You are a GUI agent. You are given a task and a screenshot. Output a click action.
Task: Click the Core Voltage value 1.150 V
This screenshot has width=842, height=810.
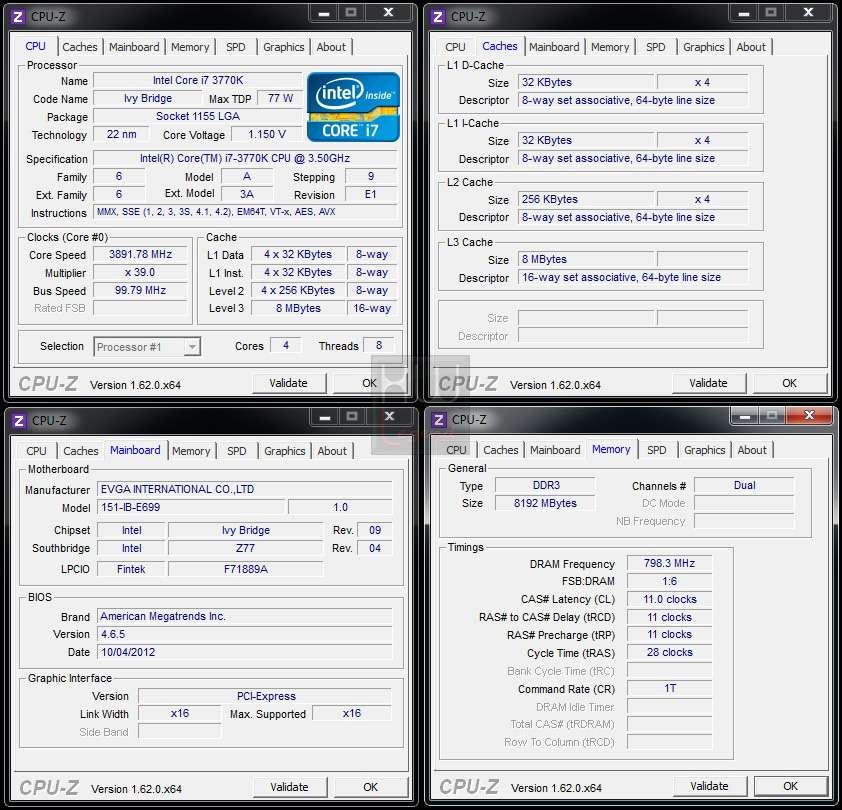tap(266, 134)
